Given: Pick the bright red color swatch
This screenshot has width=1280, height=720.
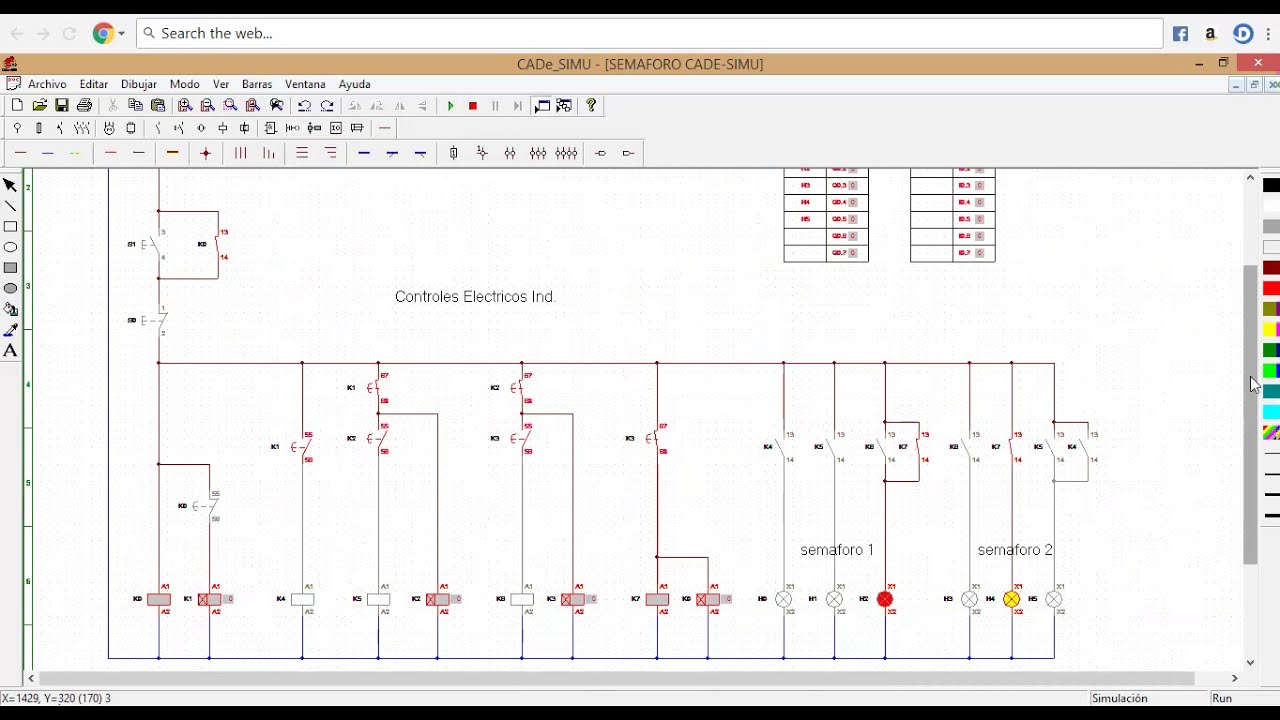Looking at the screenshot, I should coord(1271,288).
